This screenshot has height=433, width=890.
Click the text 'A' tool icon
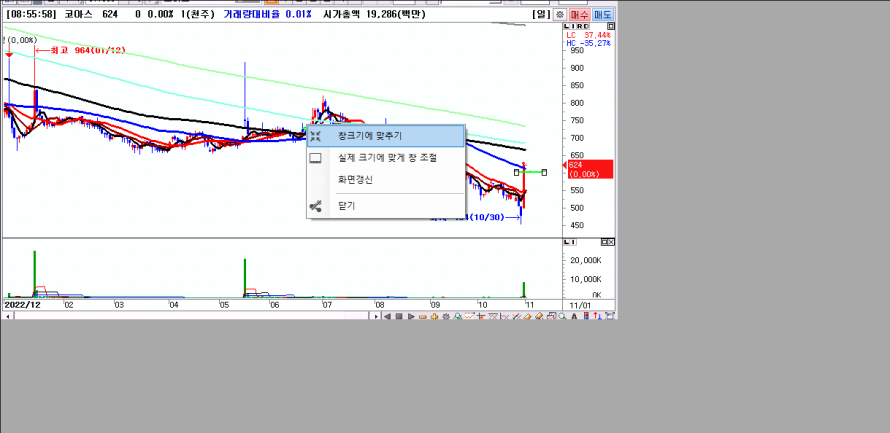[x=574, y=317]
